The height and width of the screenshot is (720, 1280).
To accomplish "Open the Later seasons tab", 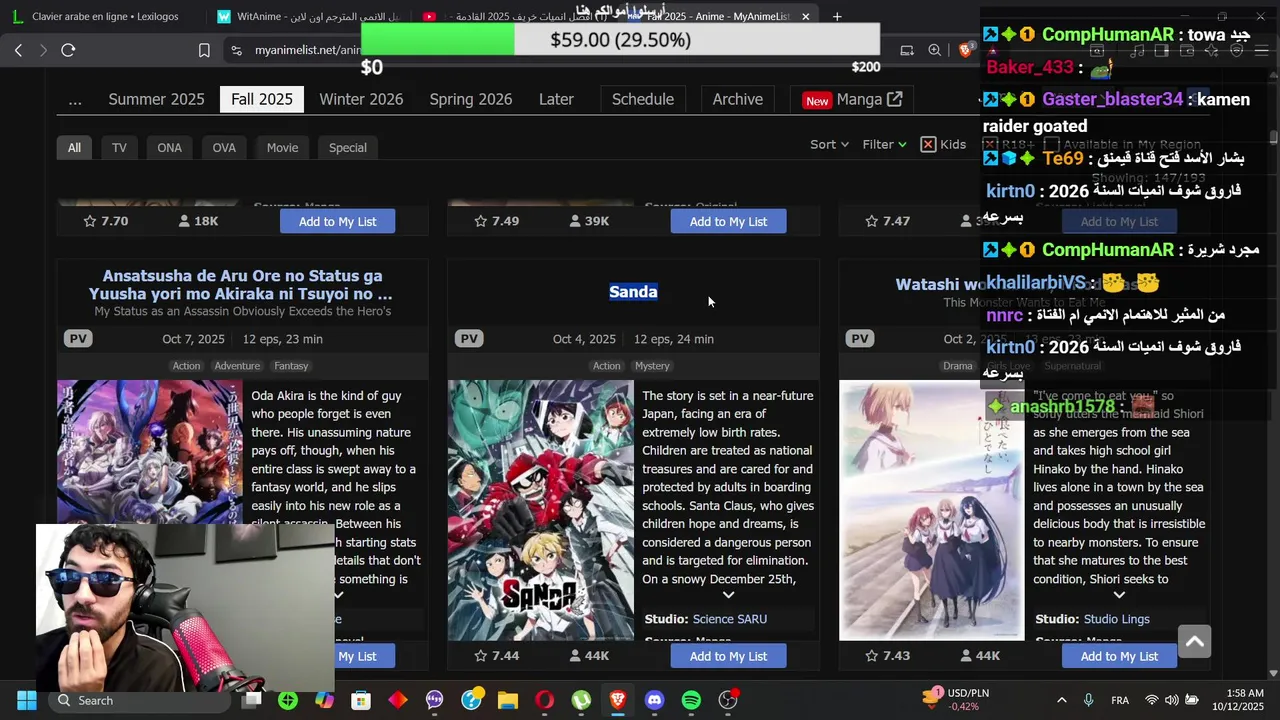I will point(556,99).
